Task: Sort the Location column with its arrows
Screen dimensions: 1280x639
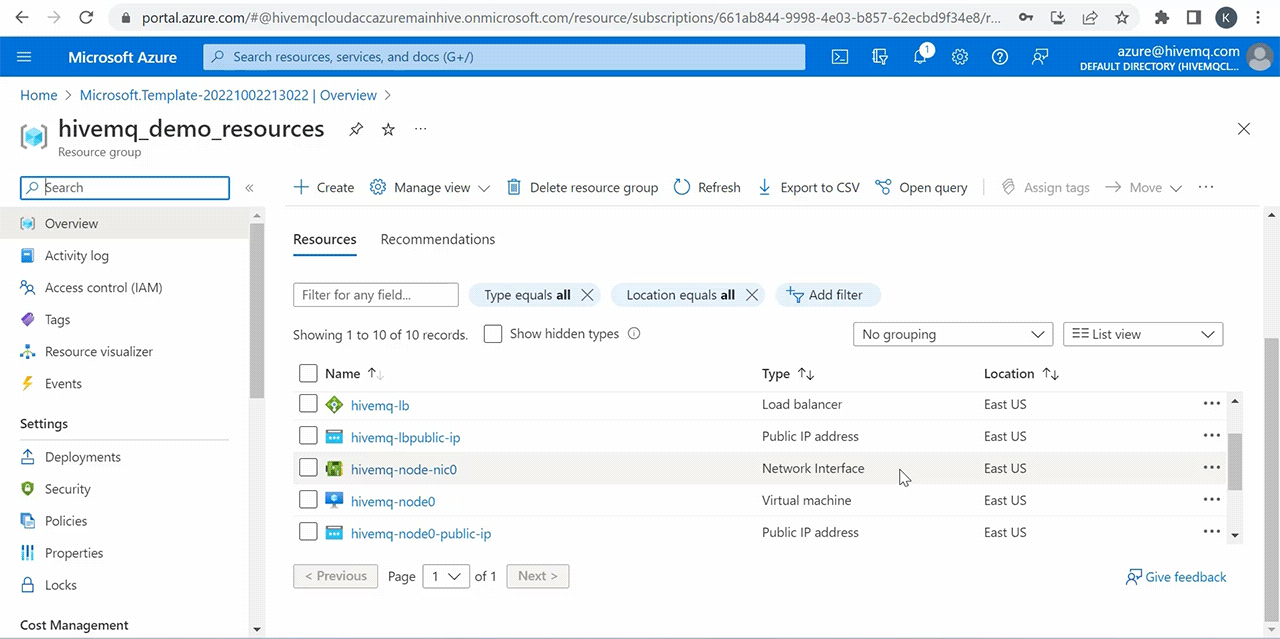Action: pos(1050,373)
